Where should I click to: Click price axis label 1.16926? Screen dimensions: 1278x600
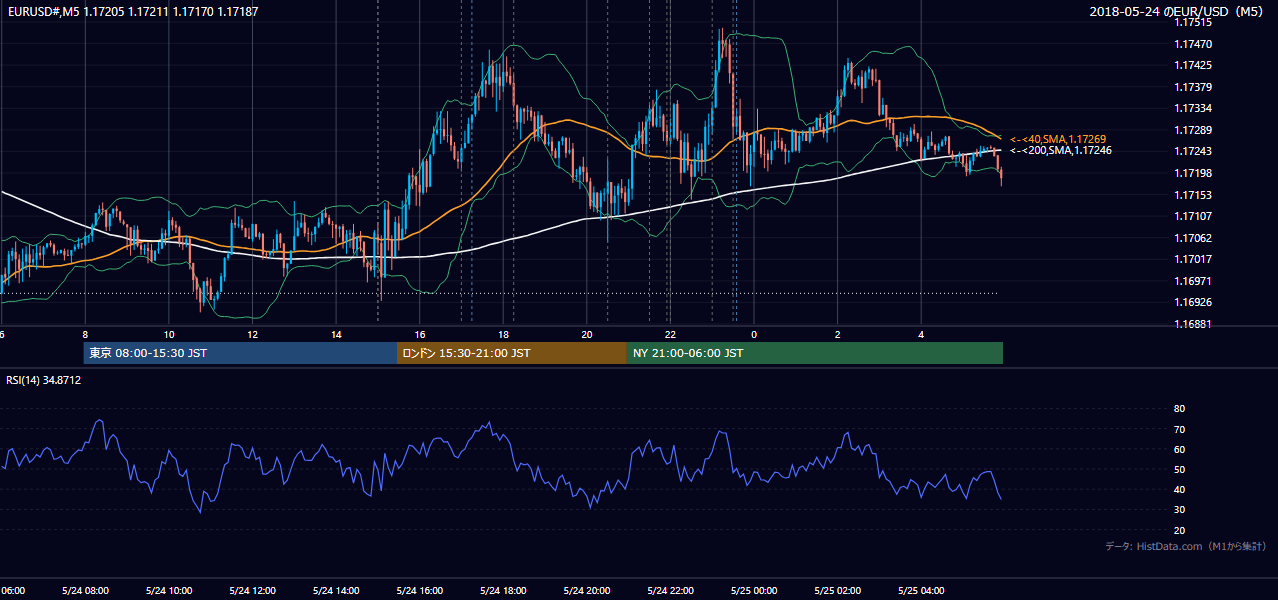coord(1193,302)
